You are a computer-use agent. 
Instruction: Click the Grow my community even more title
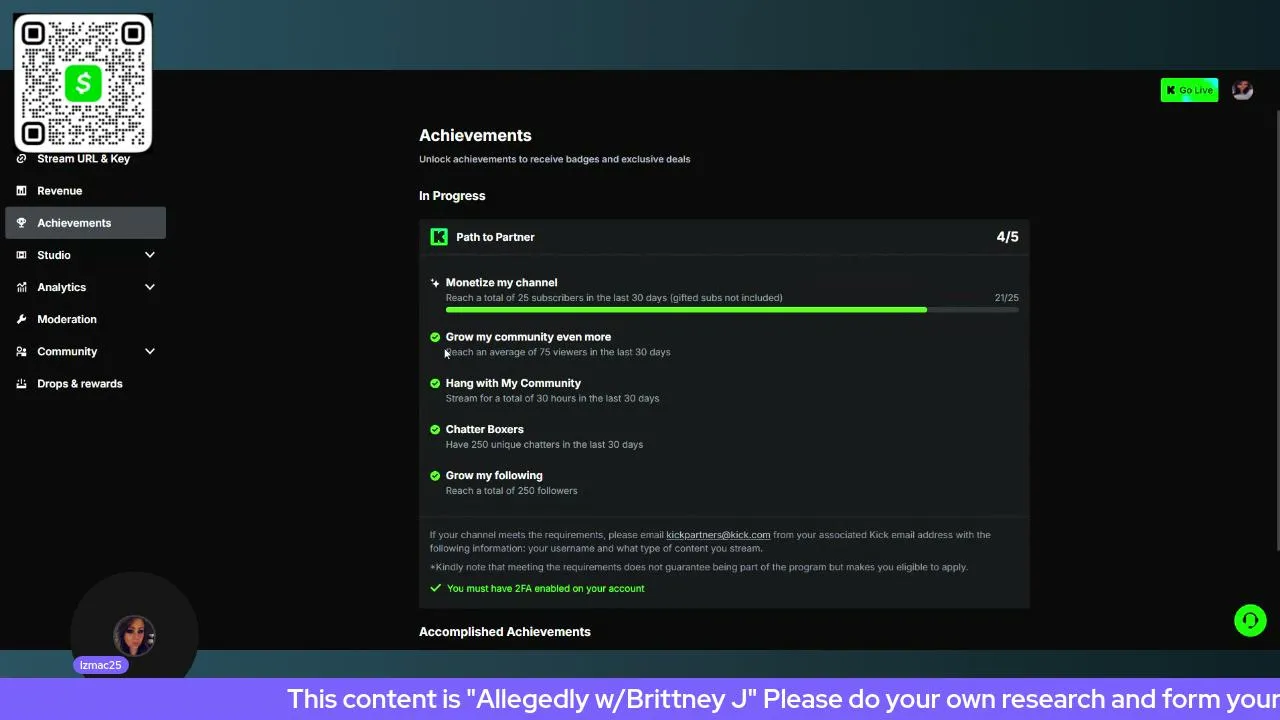(528, 337)
